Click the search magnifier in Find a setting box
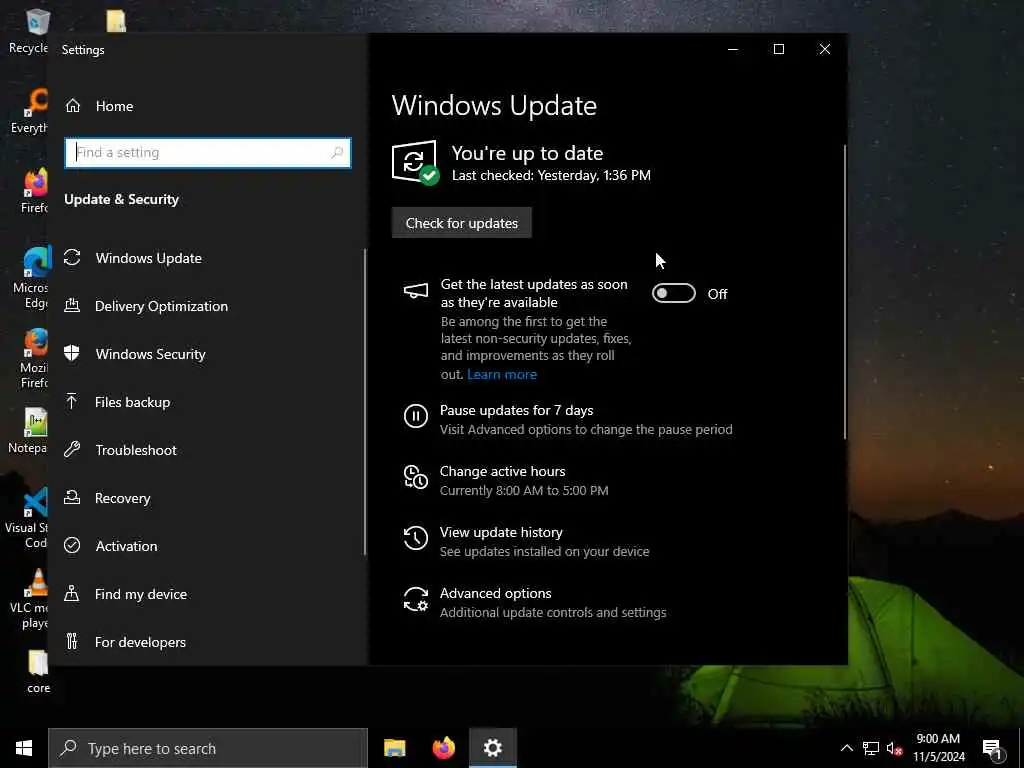This screenshot has height=768, width=1024. (x=337, y=152)
